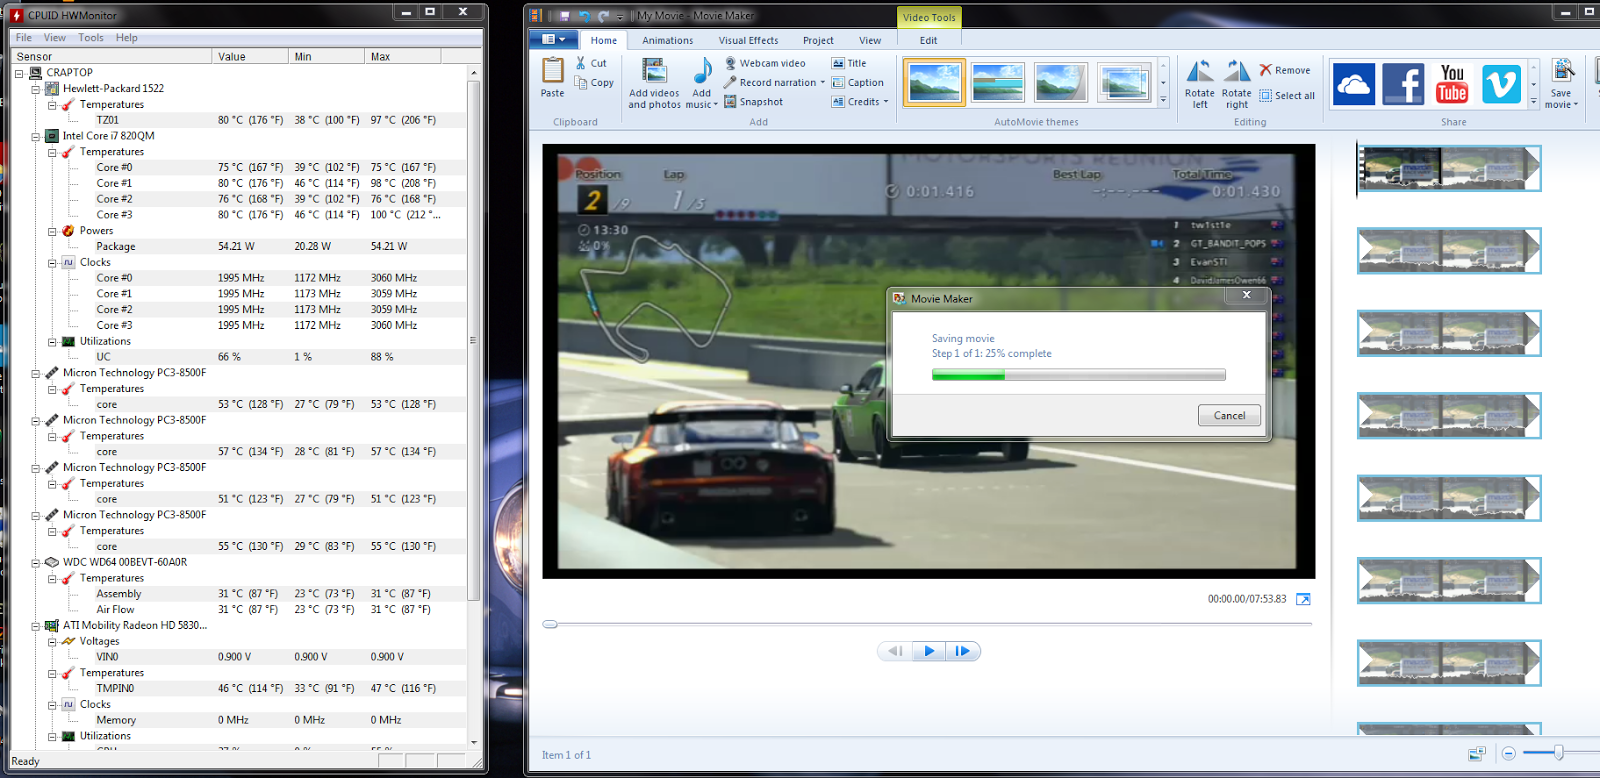The width and height of the screenshot is (1600, 778).
Task: Open HWMonitor Help menu
Action: pyautogui.click(x=127, y=38)
